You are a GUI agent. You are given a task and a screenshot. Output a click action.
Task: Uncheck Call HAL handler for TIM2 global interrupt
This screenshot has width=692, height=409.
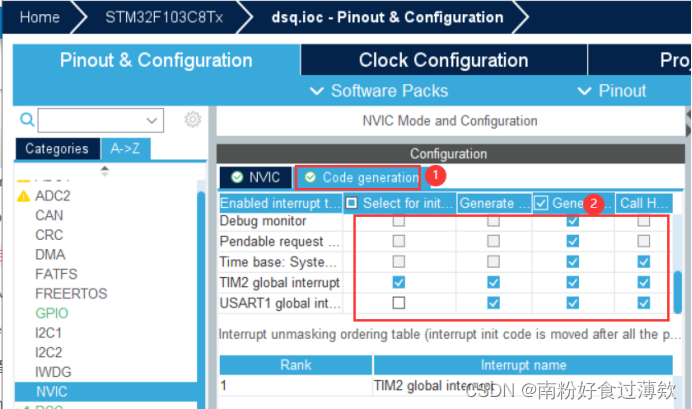click(643, 282)
